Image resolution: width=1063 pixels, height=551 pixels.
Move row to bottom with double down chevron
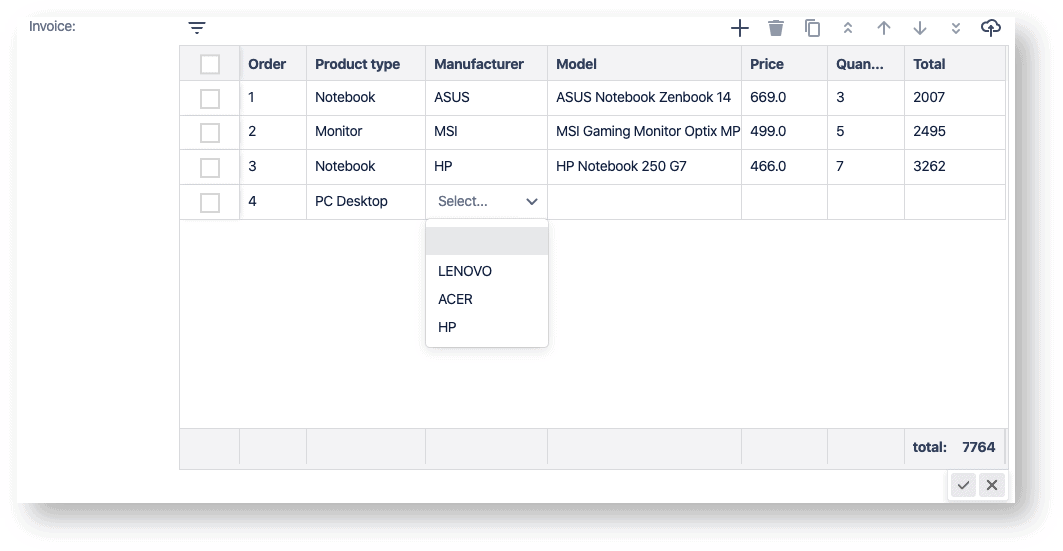pos(955,28)
